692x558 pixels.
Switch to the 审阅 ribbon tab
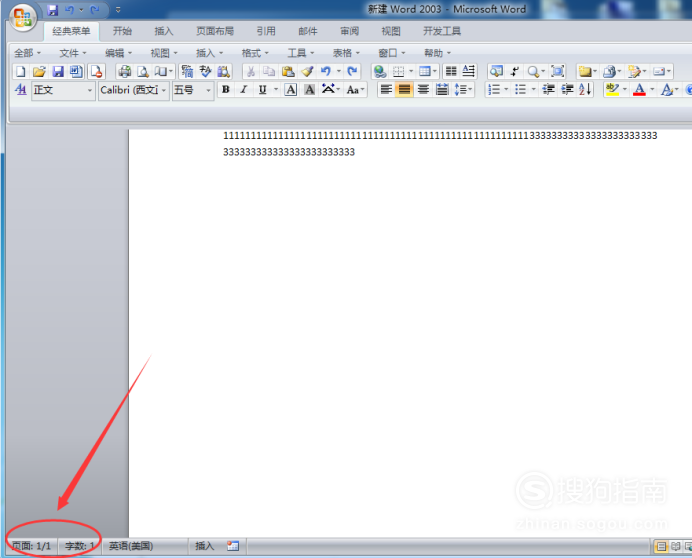pos(349,31)
